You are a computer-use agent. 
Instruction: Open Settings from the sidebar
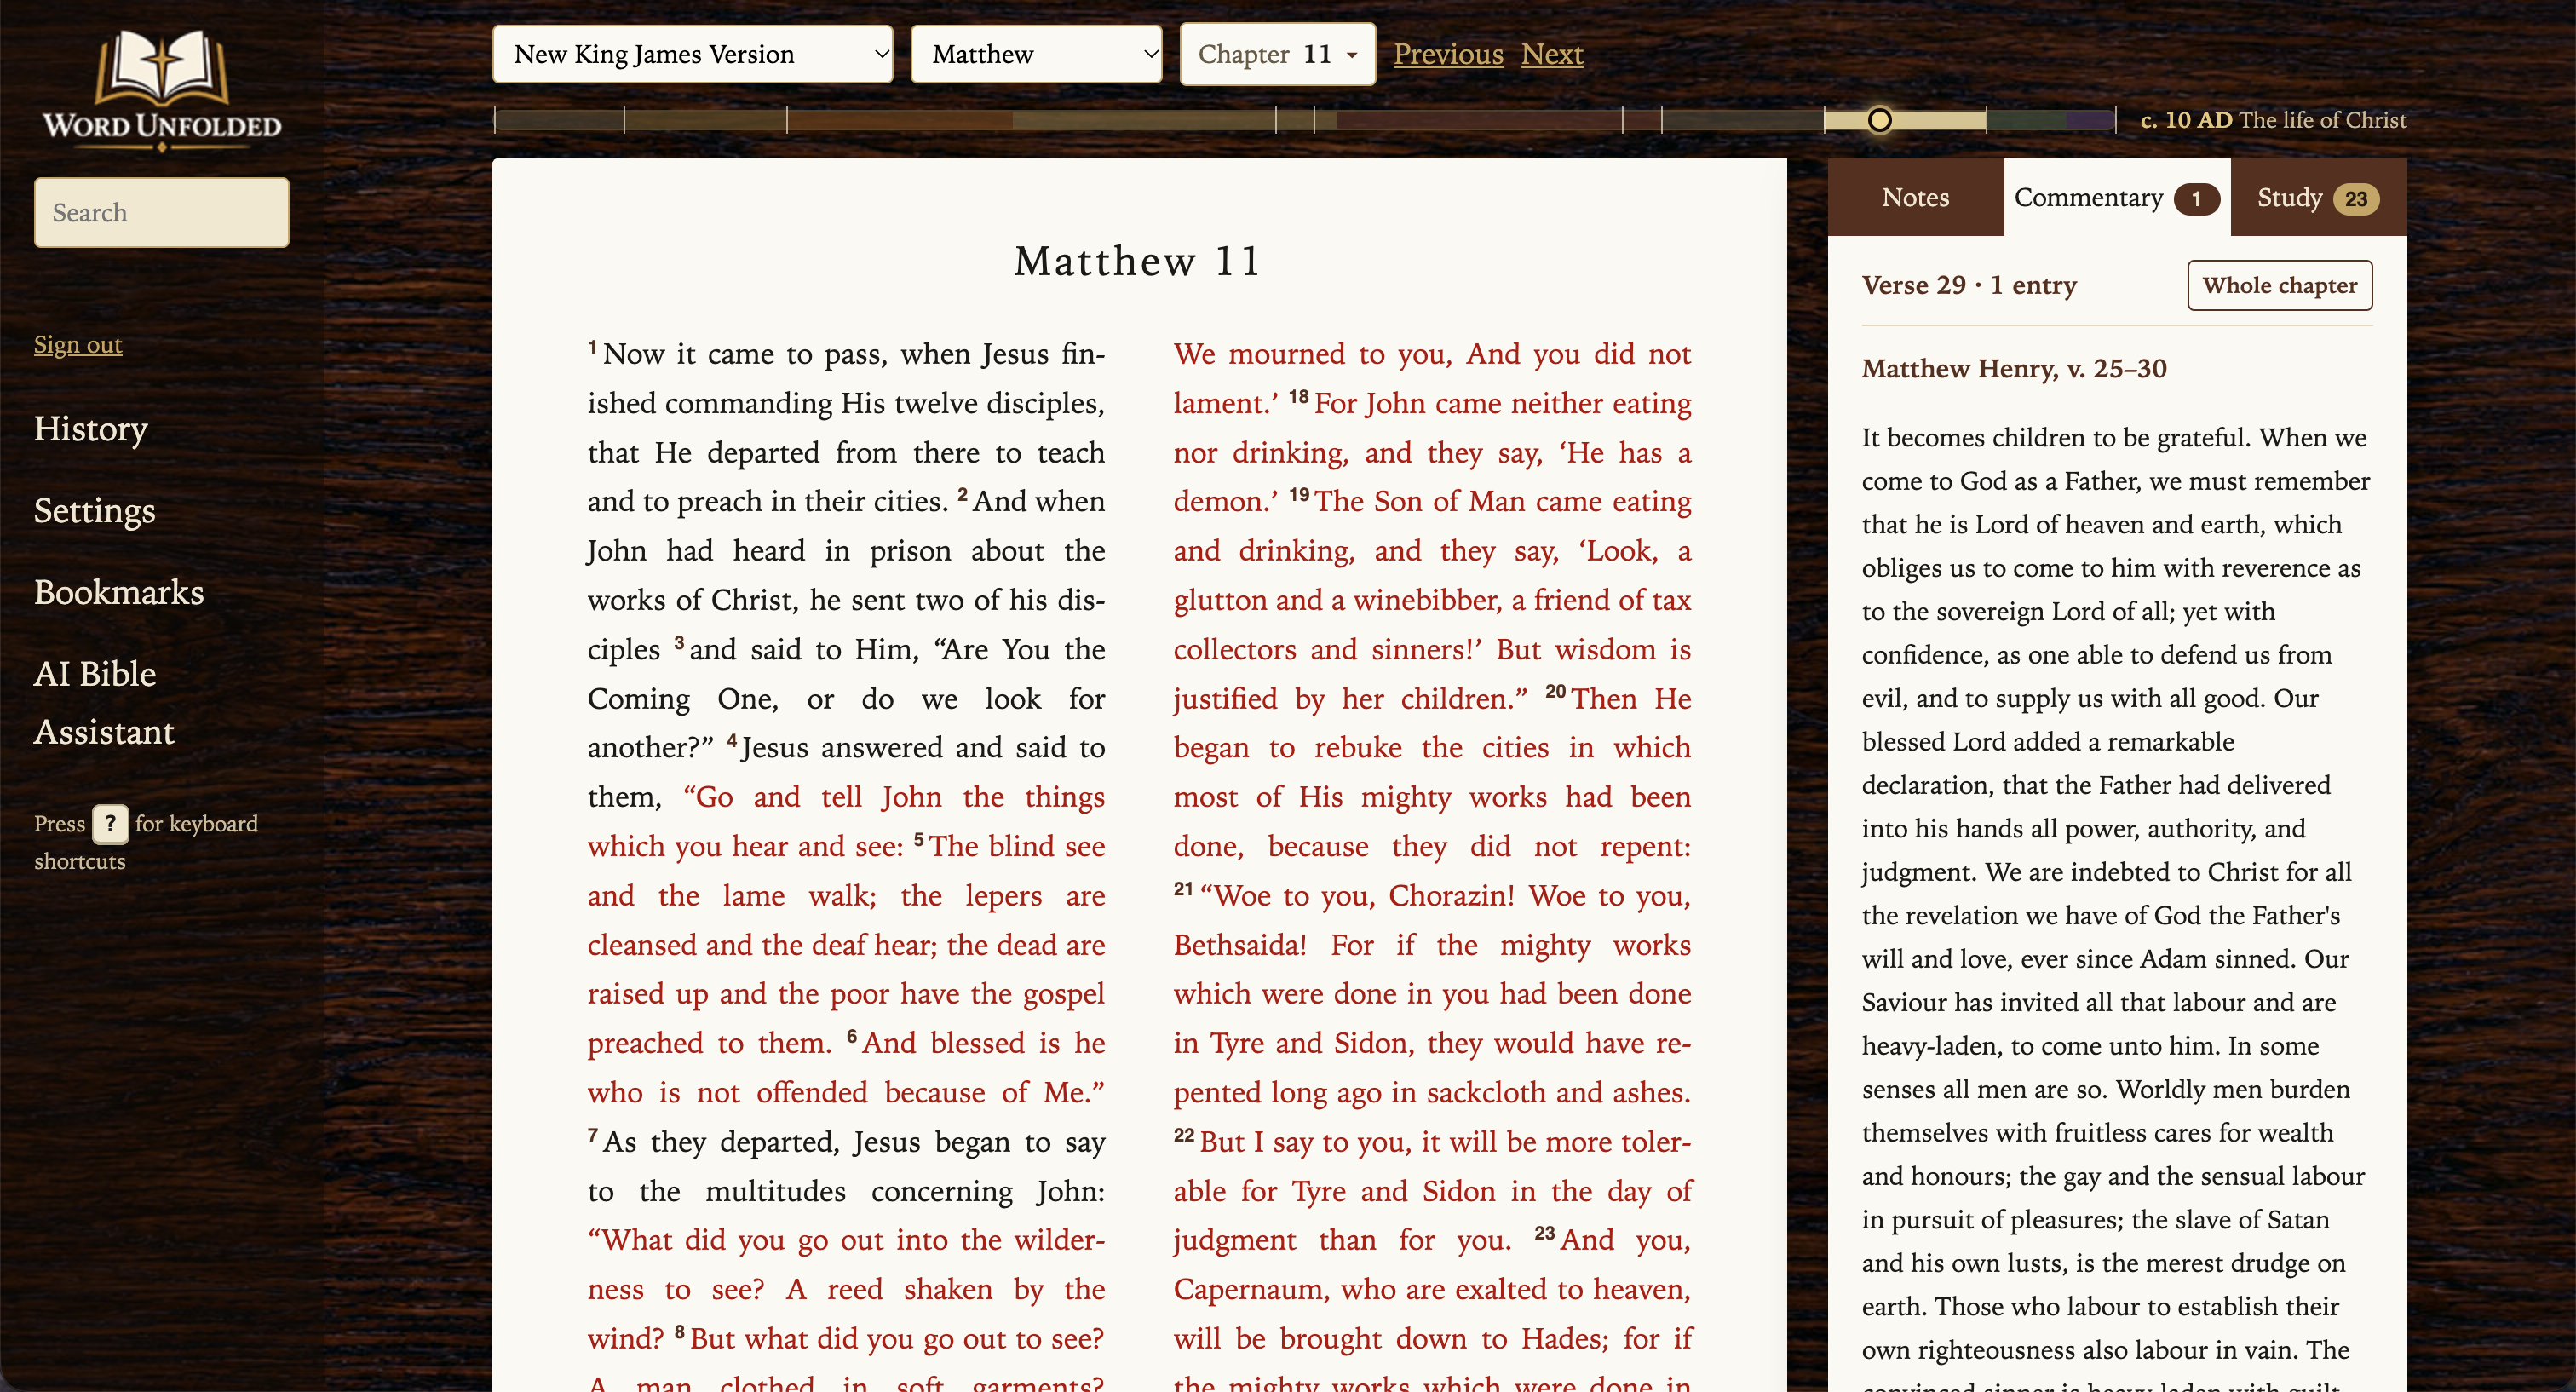point(94,510)
